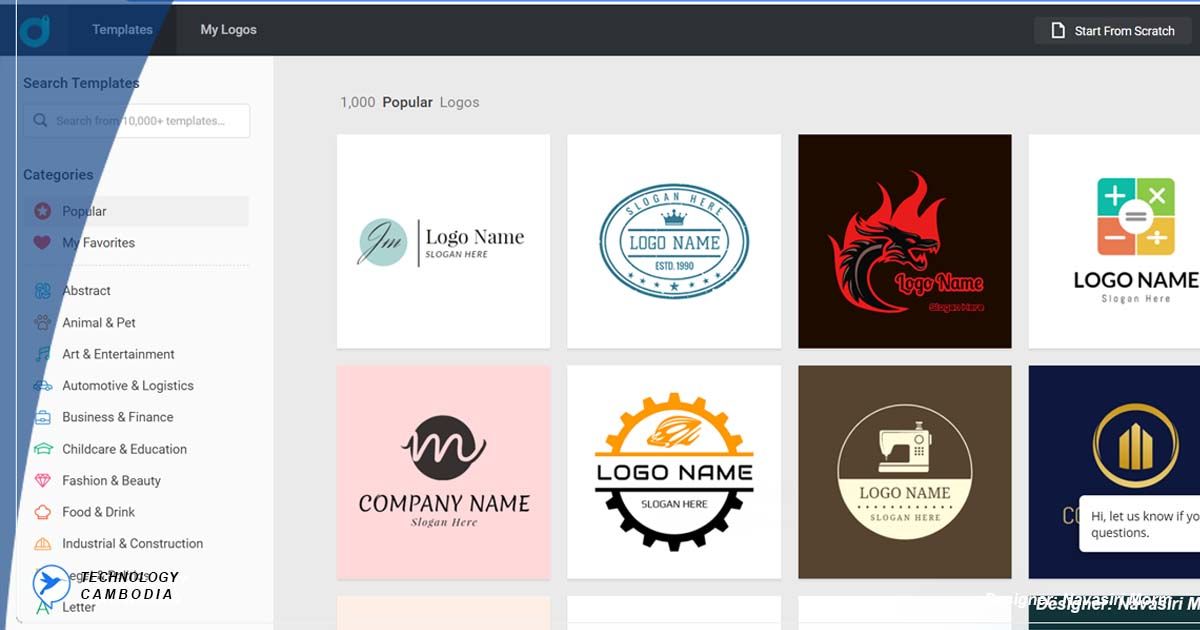Select the orange gear helmet logo template
The height and width of the screenshot is (630, 1200).
674,472
